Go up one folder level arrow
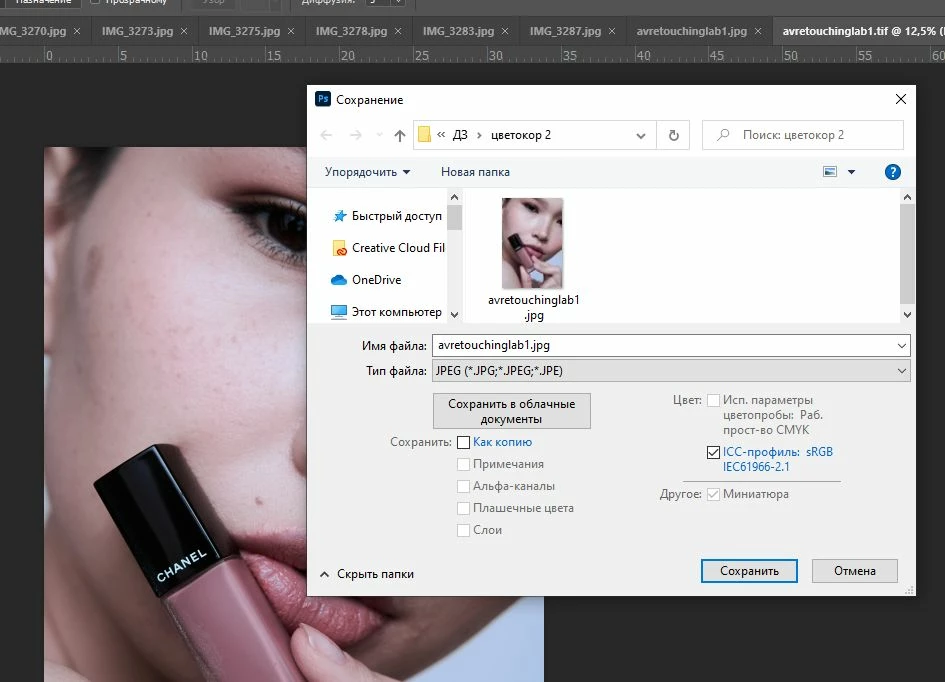This screenshot has height=682, width=945. 400,136
